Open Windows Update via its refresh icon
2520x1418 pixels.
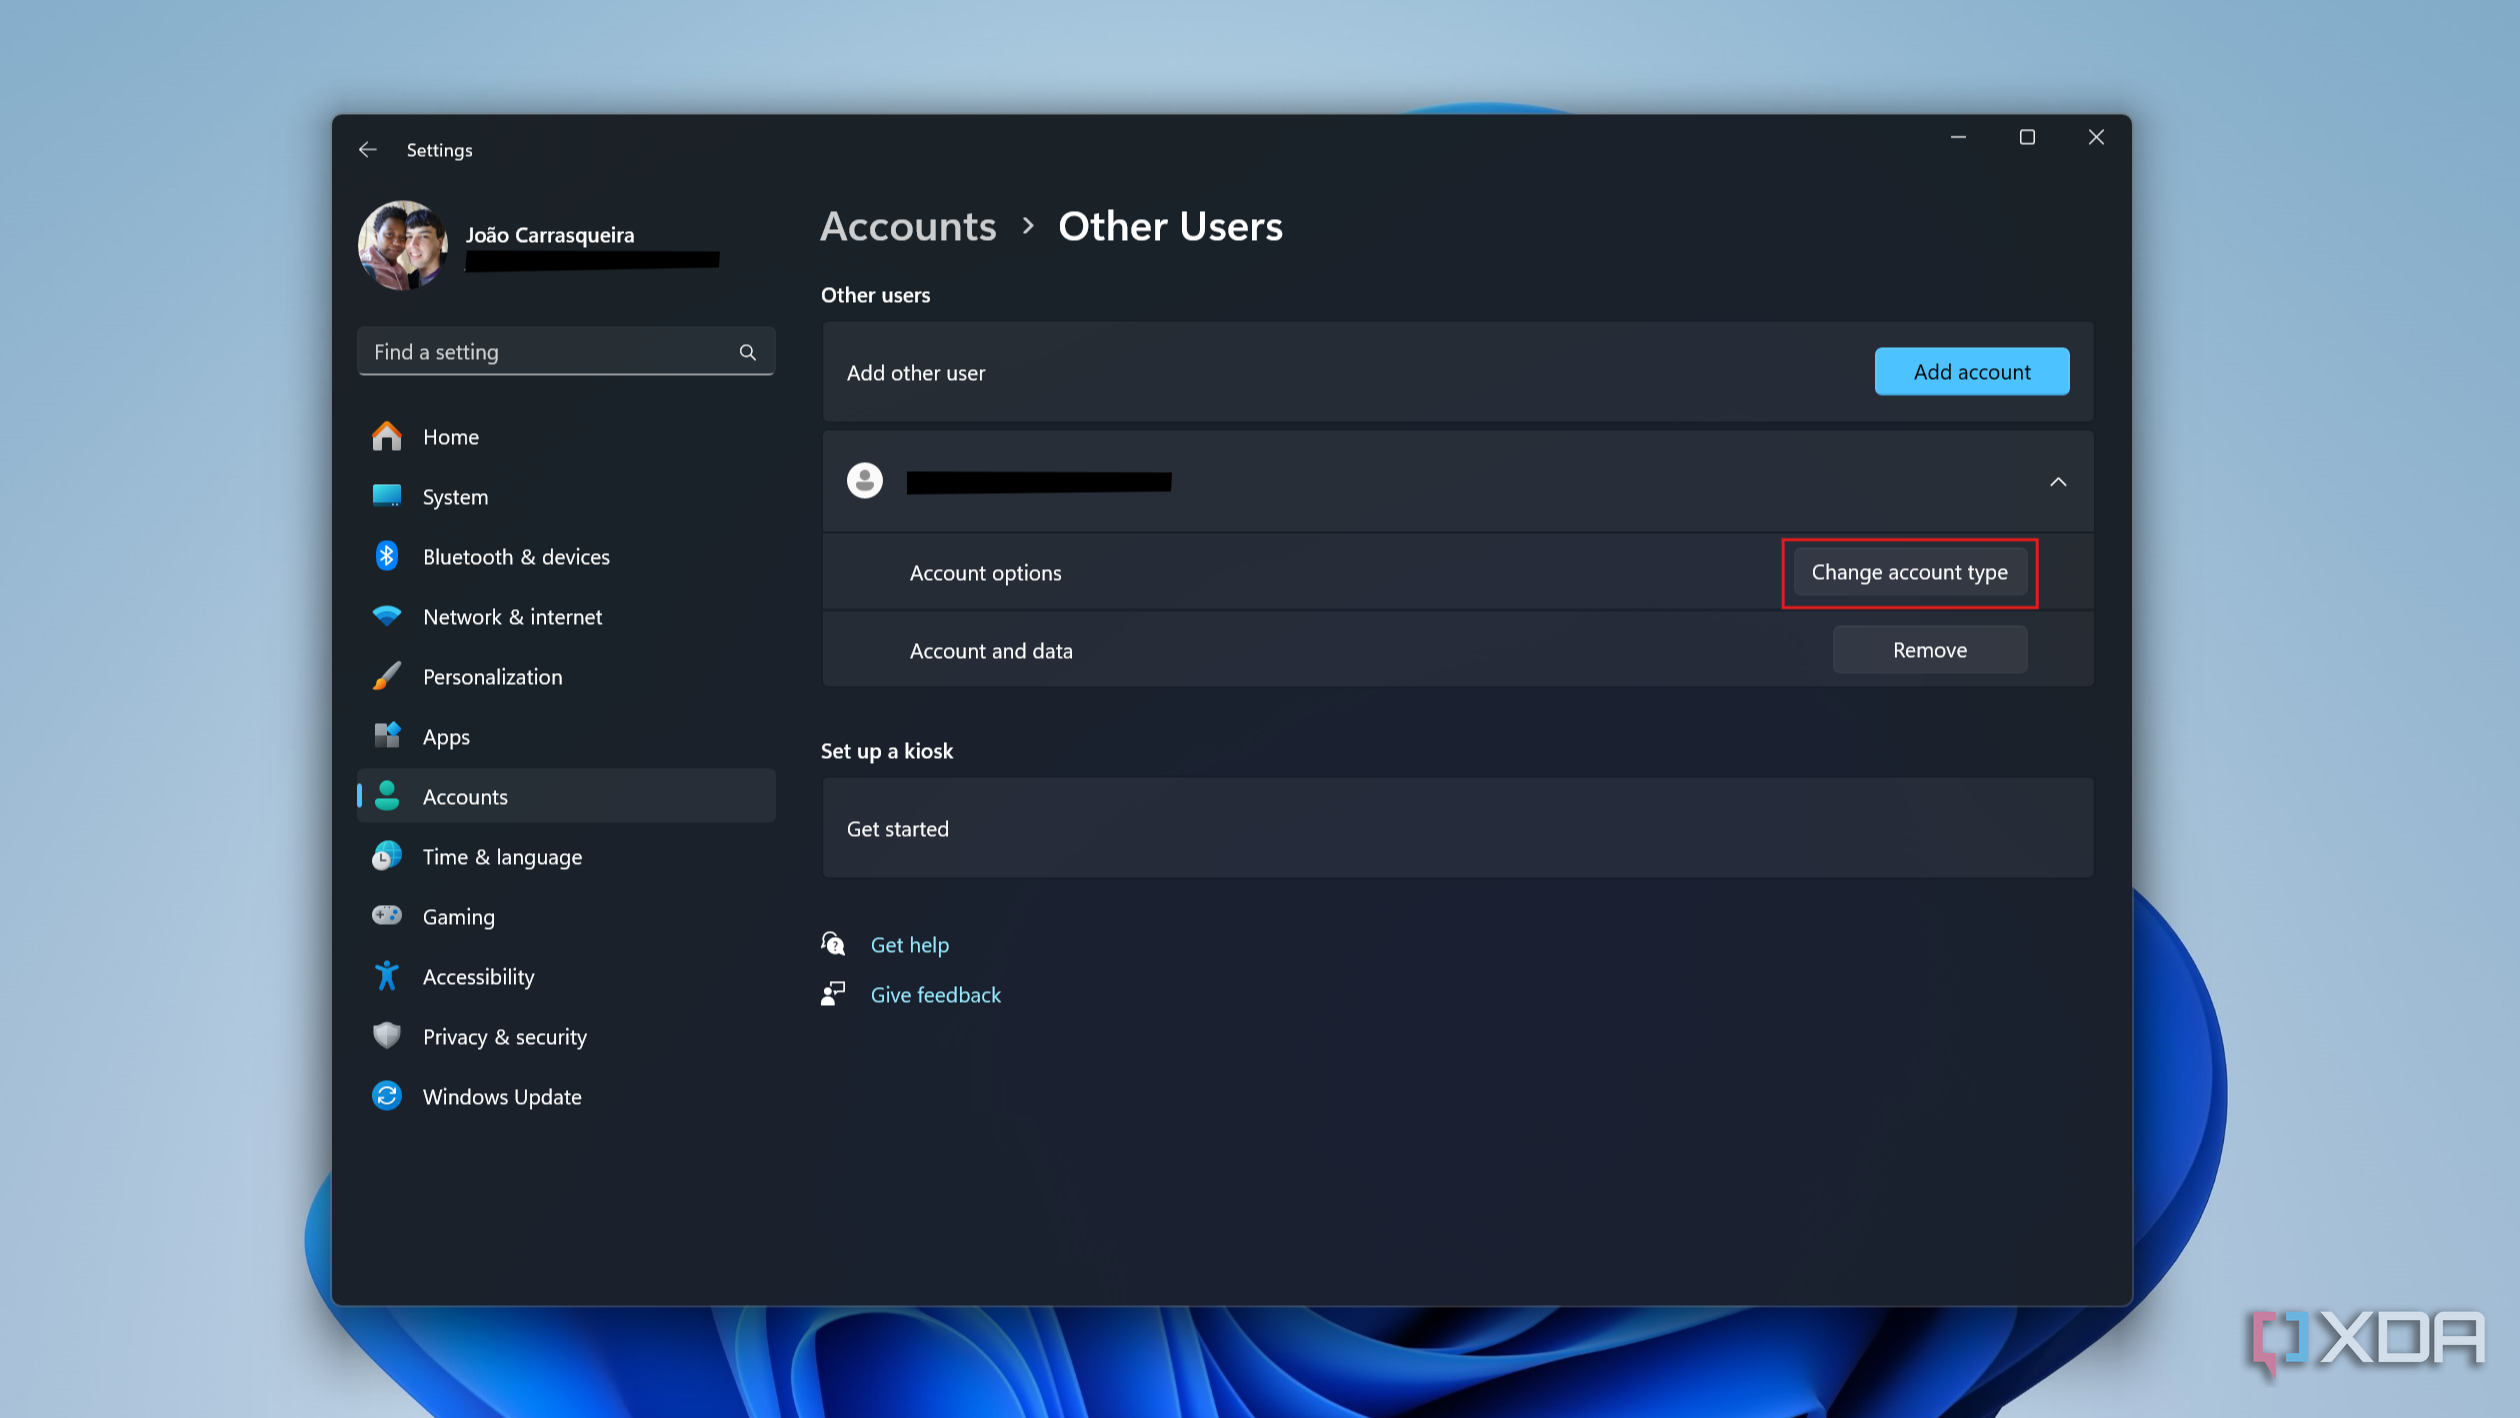pyautogui.click(x=387, y=1096)
